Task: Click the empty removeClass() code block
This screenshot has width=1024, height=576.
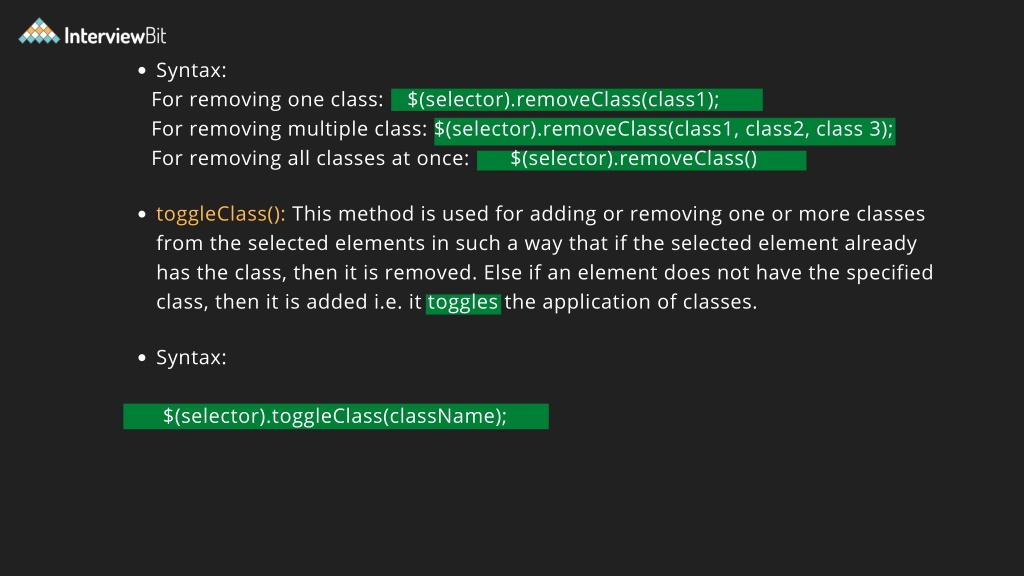Action: (x=641, y=159)
